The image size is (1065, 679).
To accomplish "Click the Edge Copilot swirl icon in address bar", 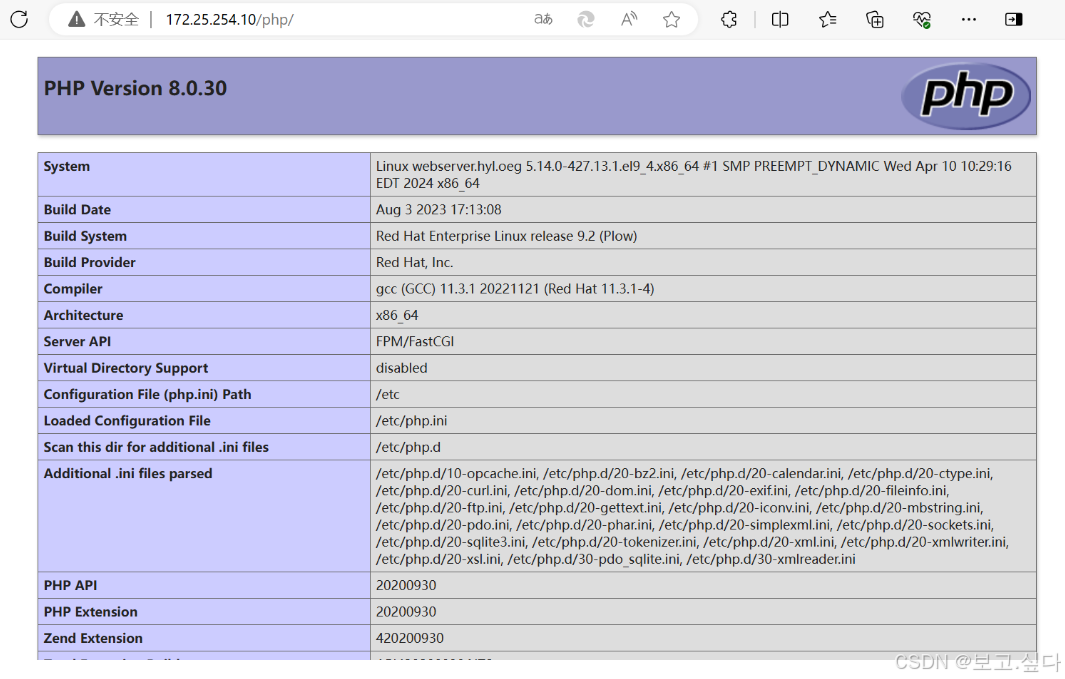I will [585, 20].
